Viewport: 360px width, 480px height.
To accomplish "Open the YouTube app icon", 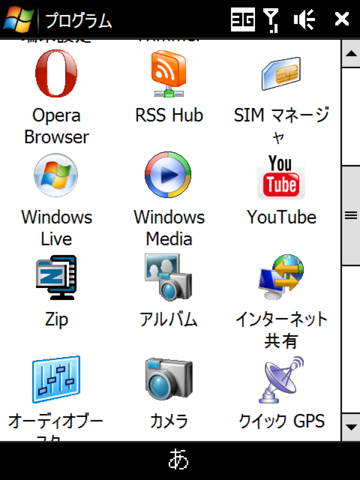I will click(x=281, y=177).
